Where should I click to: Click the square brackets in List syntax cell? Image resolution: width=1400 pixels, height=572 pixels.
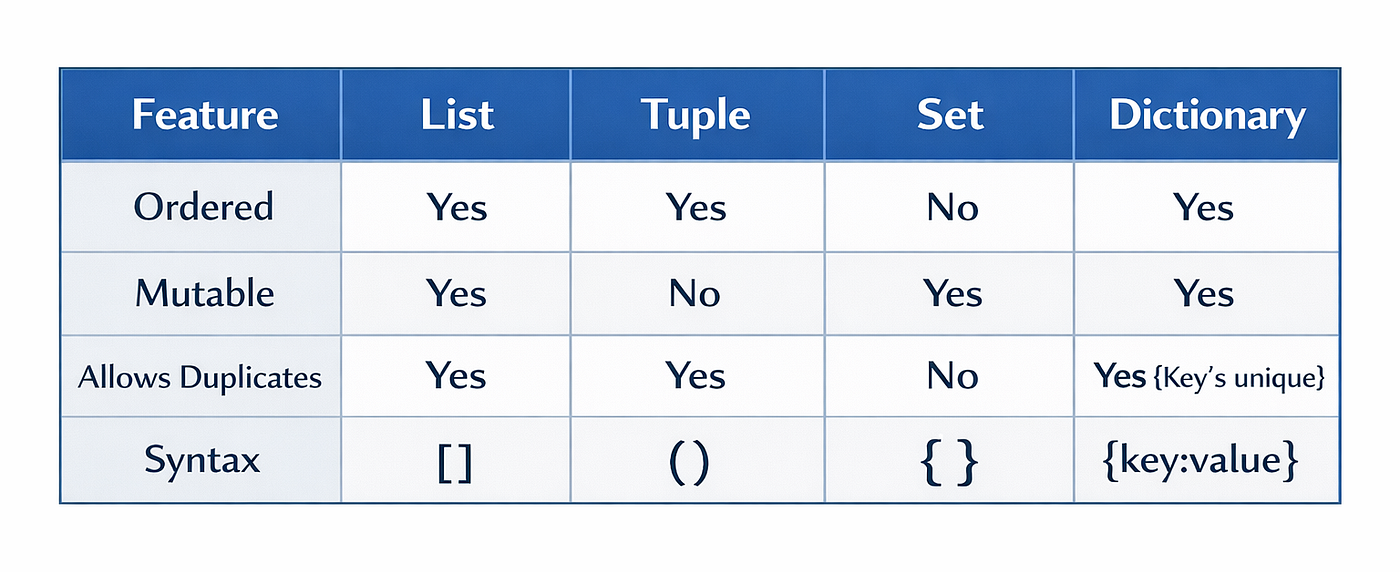click(455, 463)
